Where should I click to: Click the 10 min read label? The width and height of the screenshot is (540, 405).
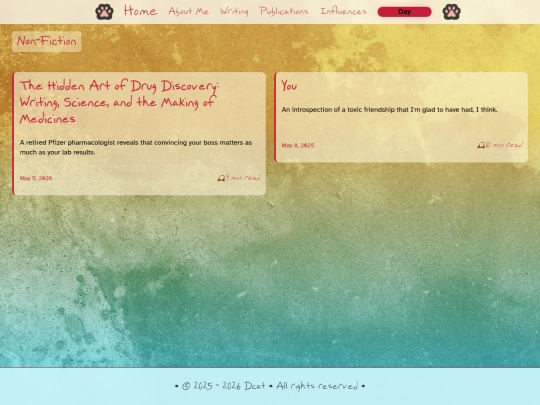504,145
